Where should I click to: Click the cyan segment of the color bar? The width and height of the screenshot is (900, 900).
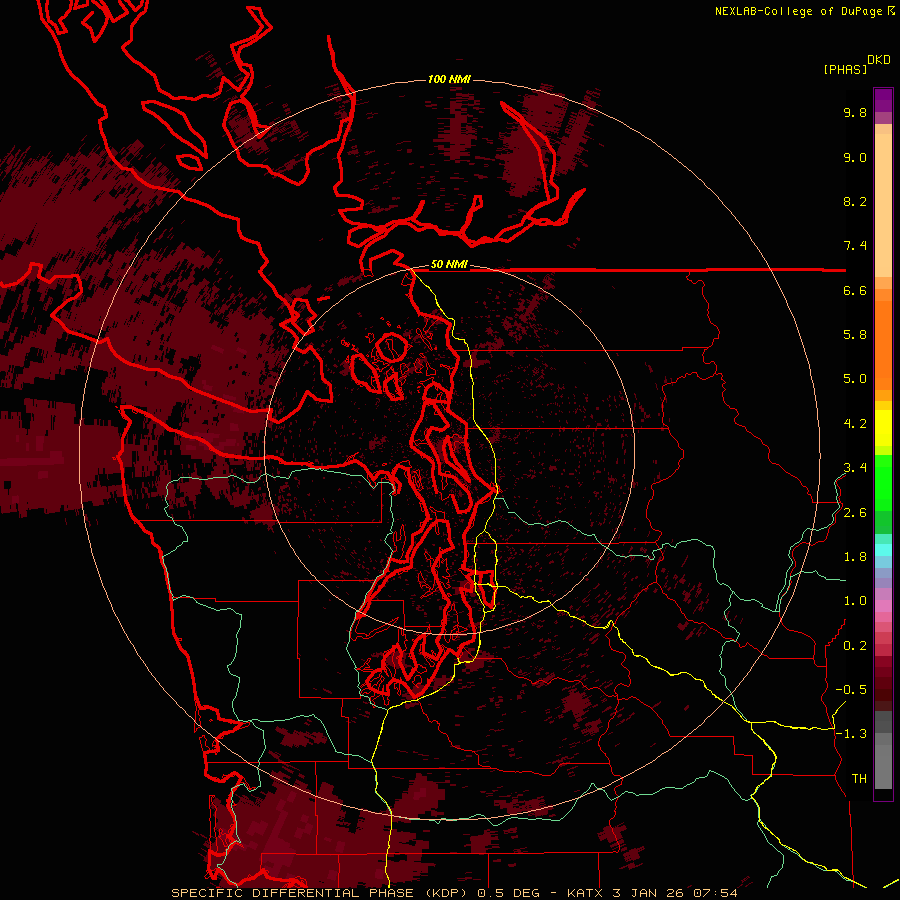pos(883,550)
